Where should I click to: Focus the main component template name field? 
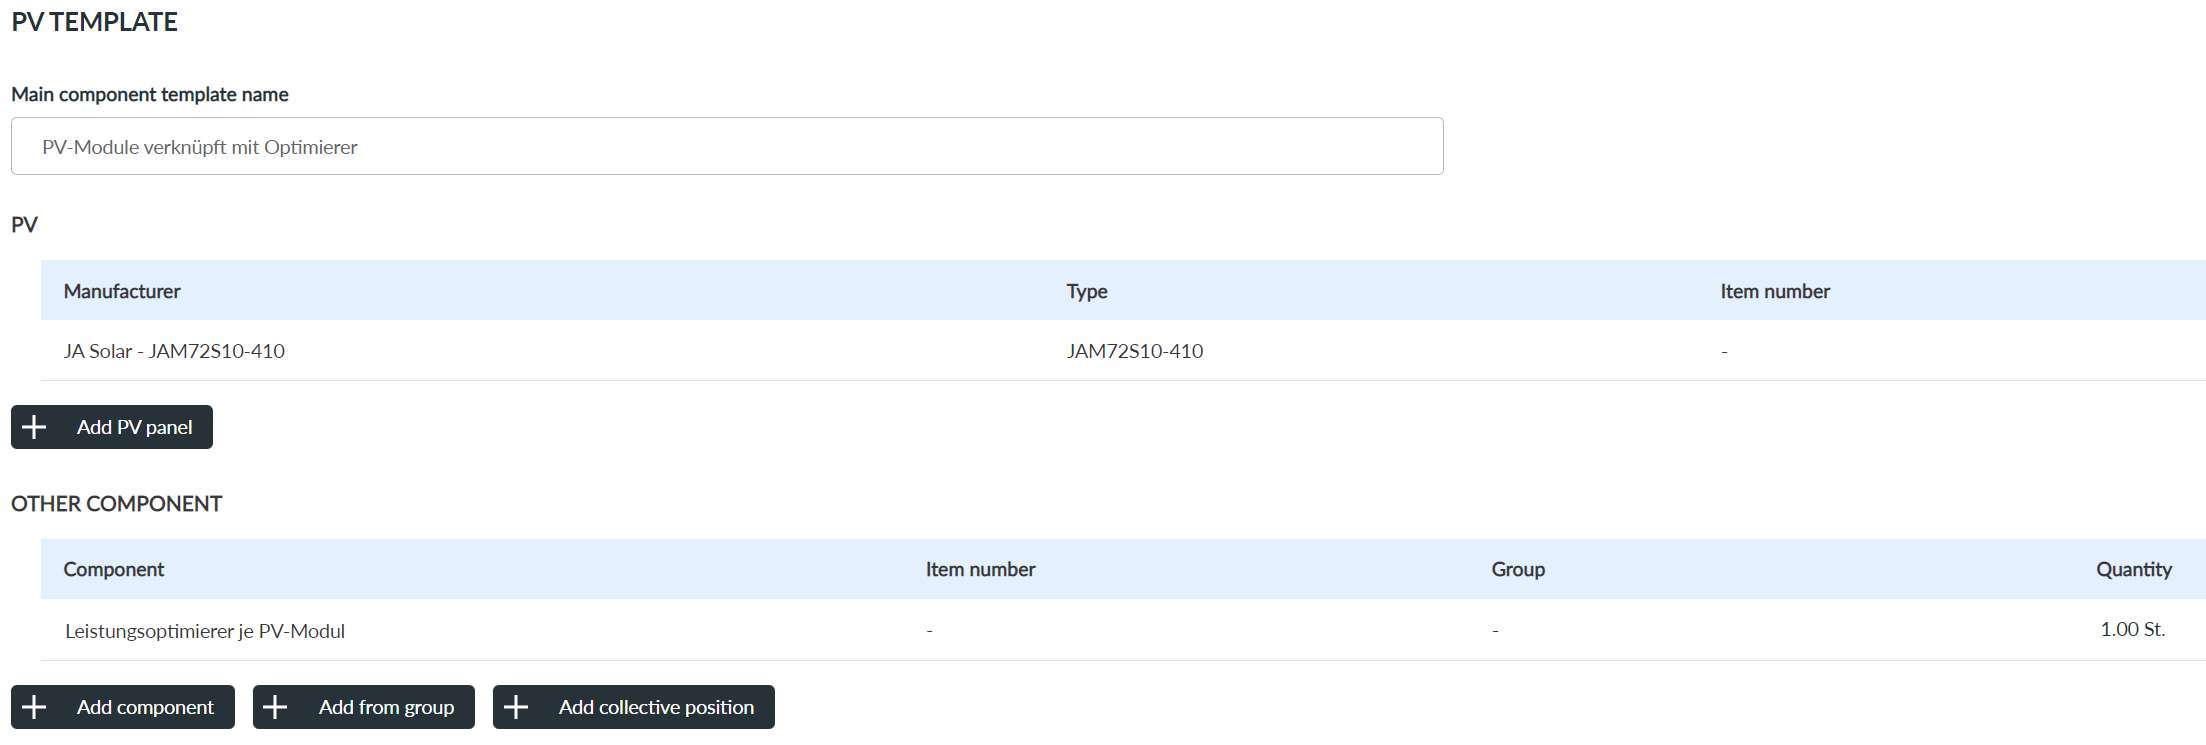(x=726, y=147)
